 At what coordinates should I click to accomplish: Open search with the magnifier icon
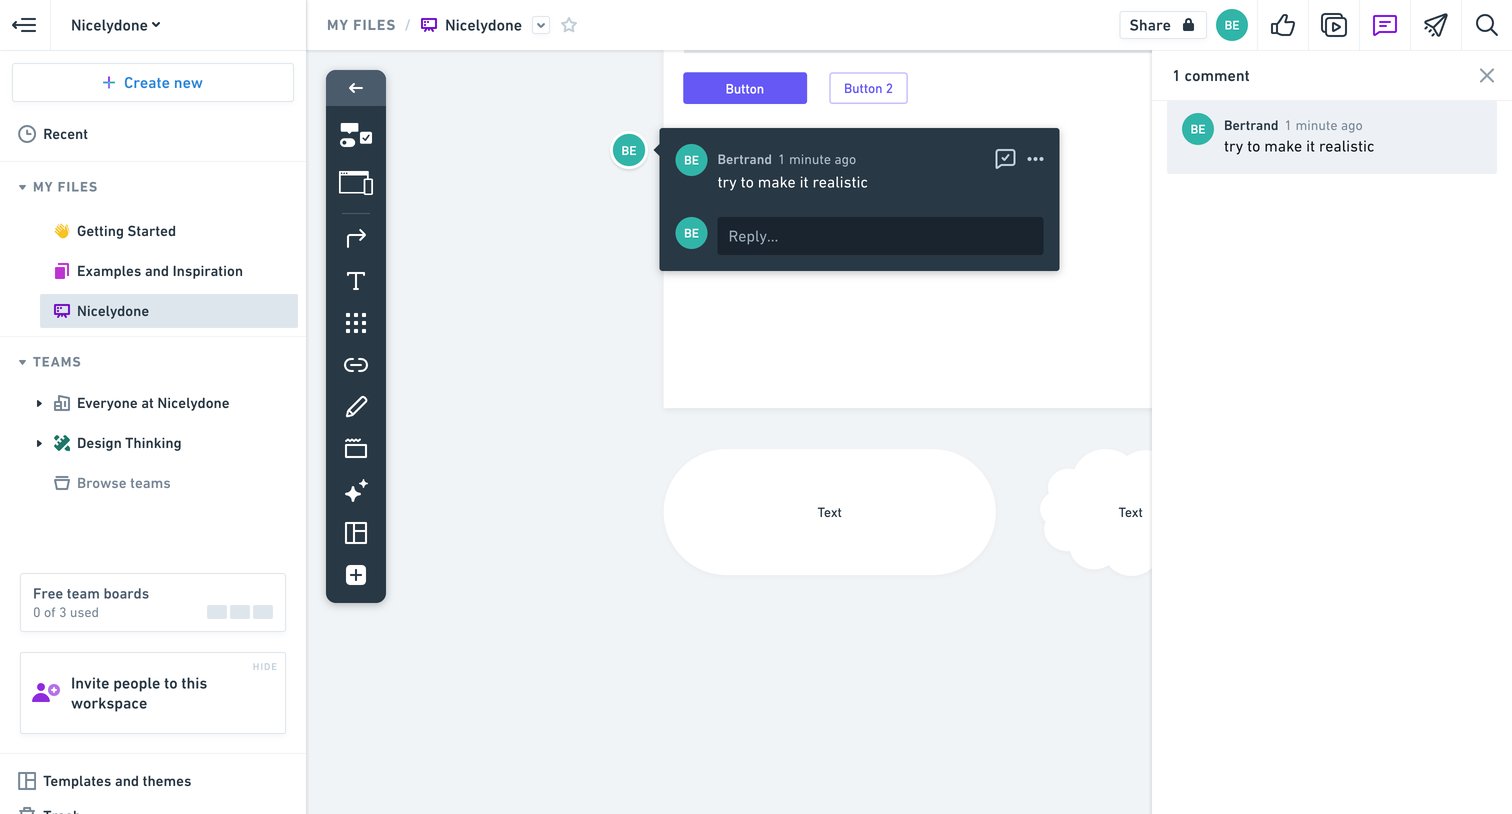(1487, 25)
